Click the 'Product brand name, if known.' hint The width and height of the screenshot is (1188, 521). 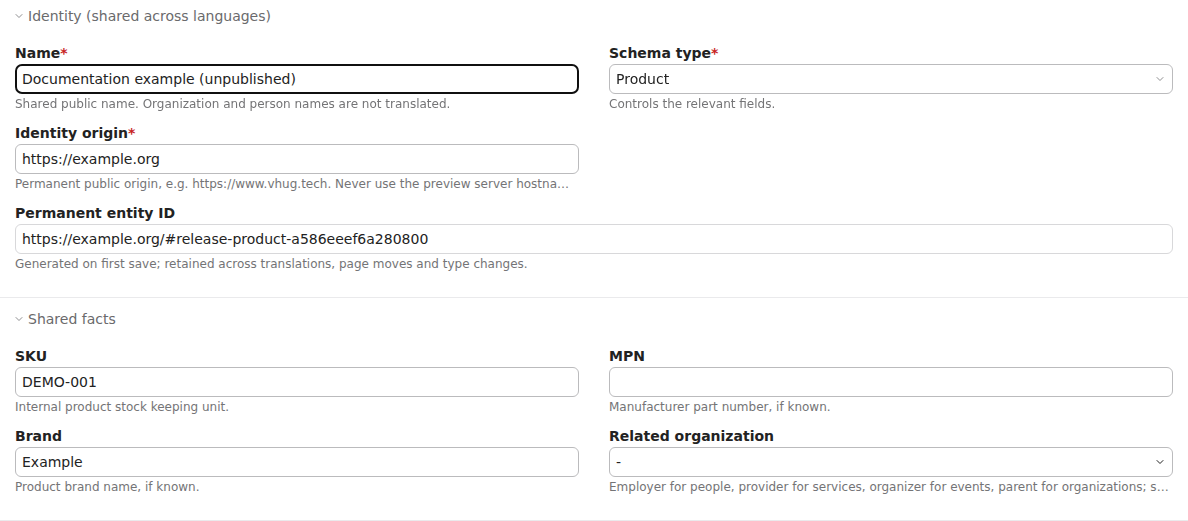107,487
